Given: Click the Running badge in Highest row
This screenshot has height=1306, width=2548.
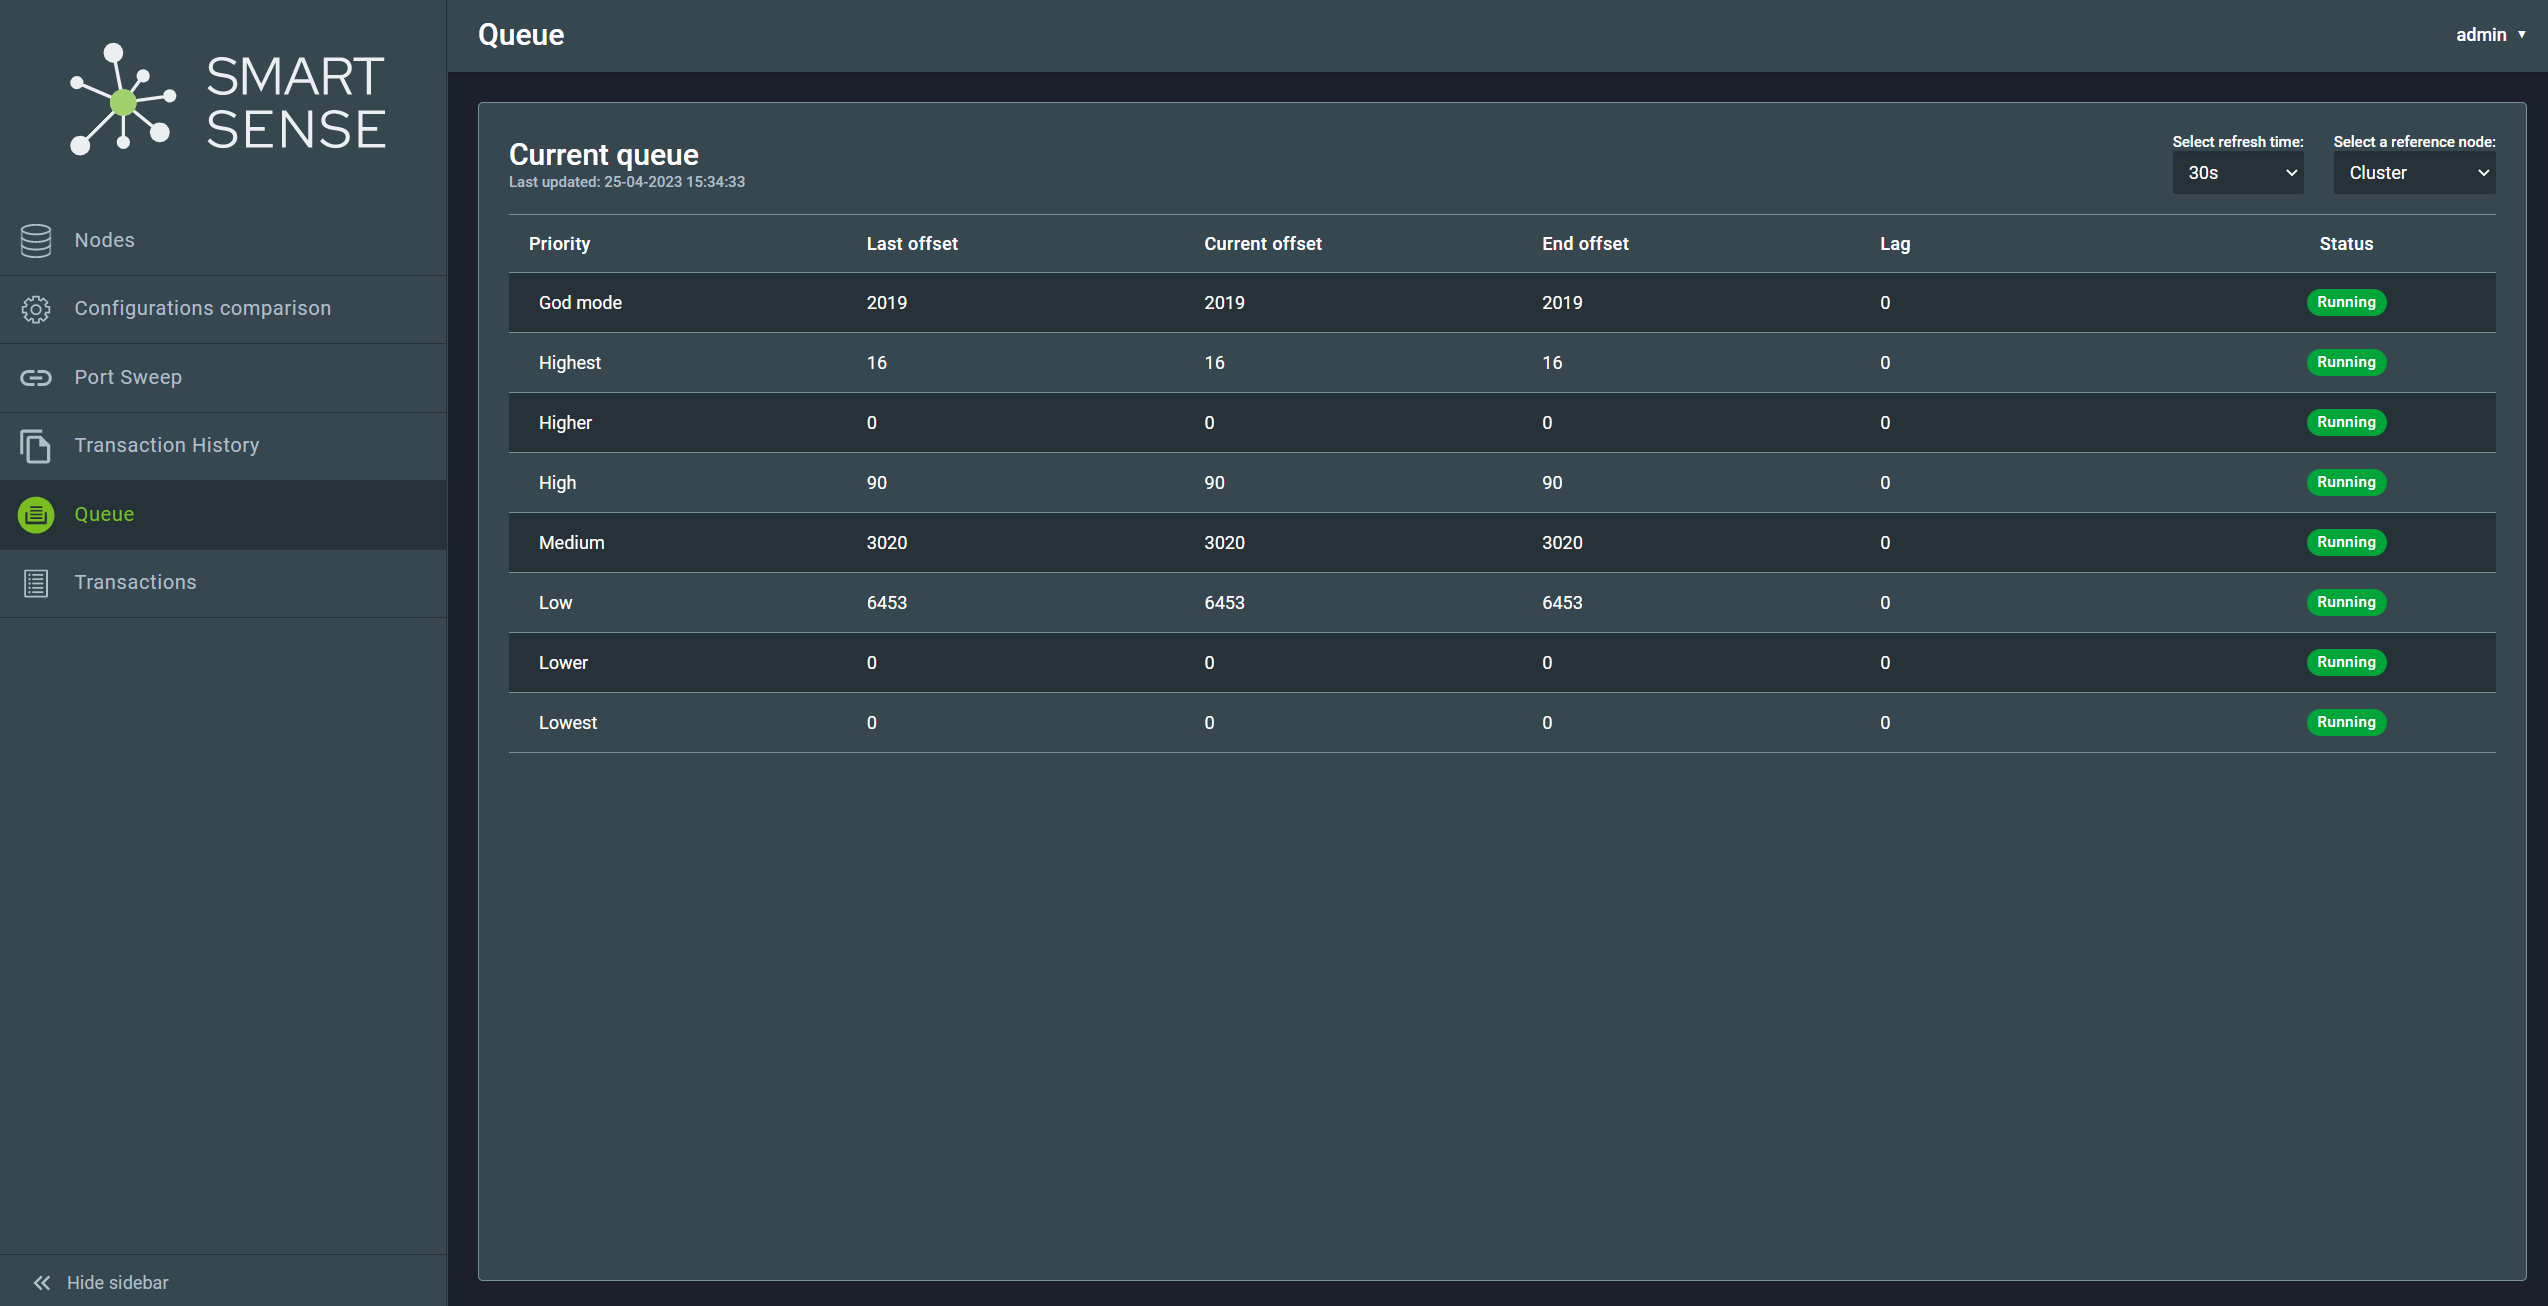Looking at the screenshot, I should click(2346, 363).
